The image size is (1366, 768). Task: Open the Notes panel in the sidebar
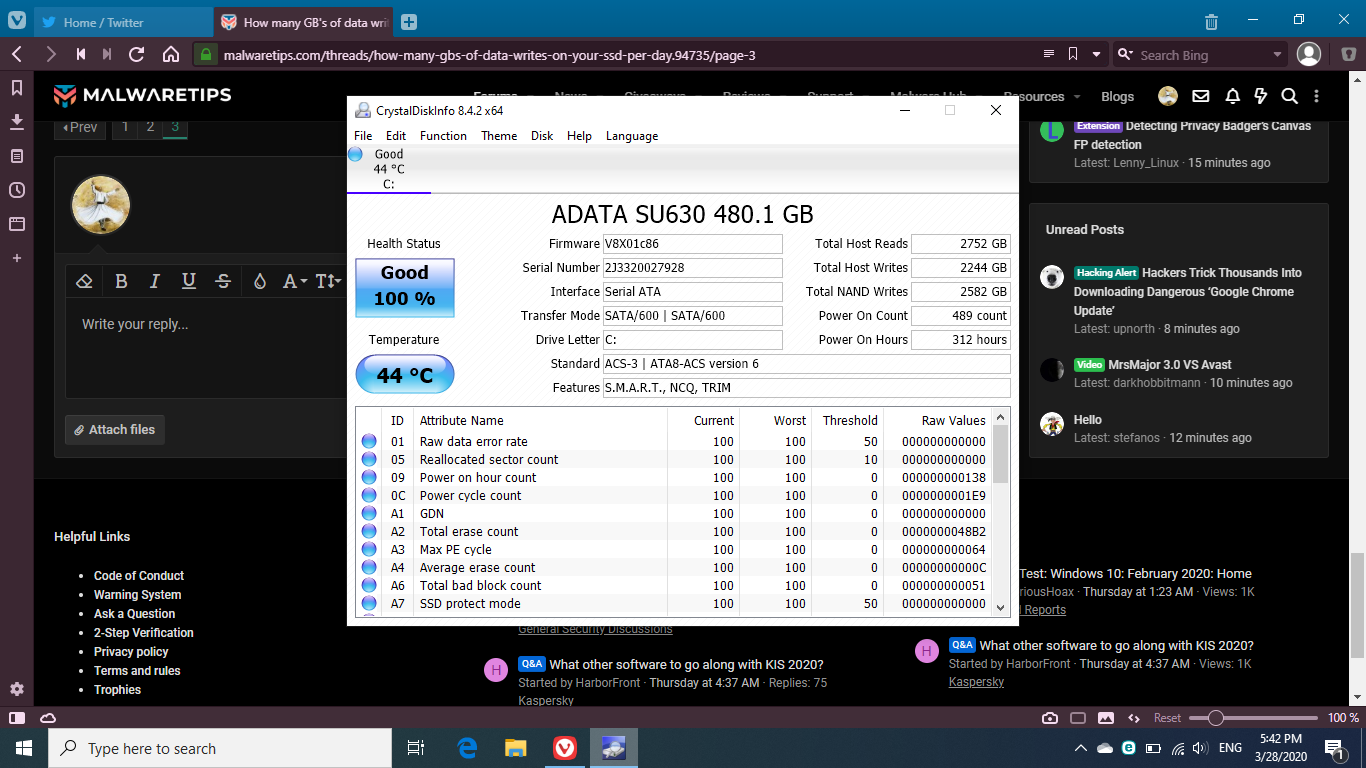coord(17,156)
